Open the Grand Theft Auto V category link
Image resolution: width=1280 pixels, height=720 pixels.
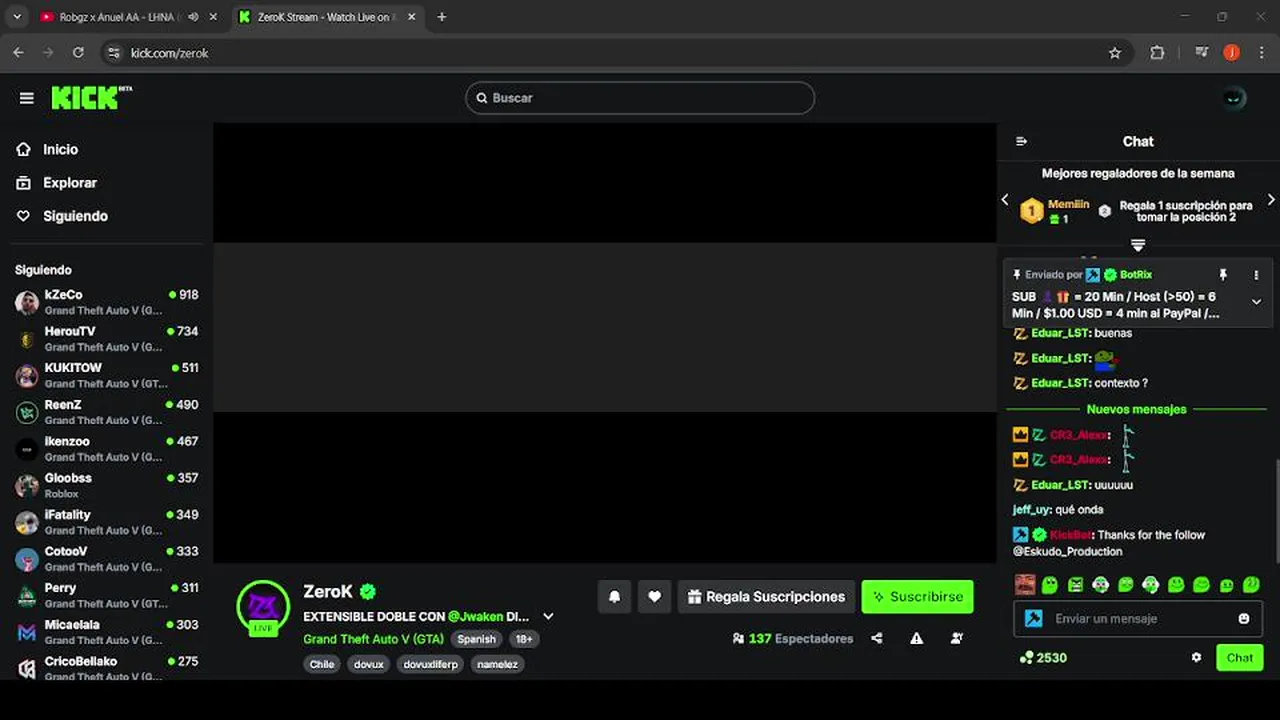click(x=373, y=639)
